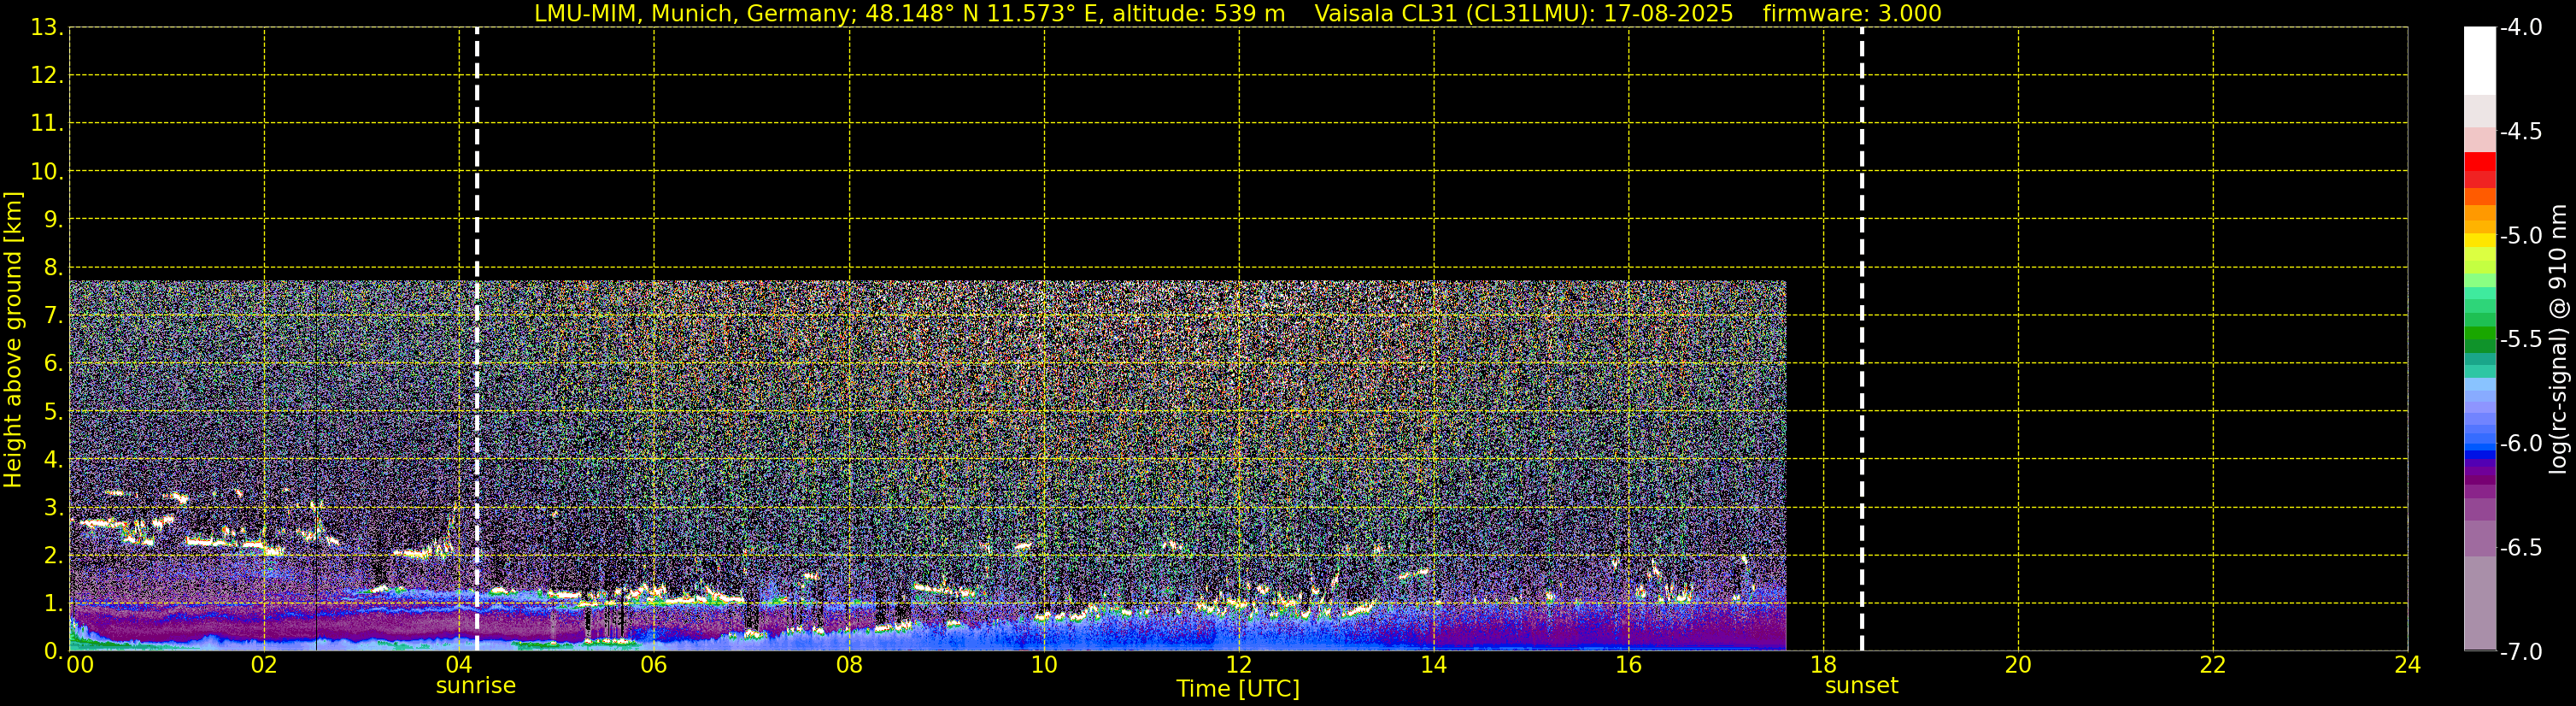Screen dimensions: 2576x706
Task: Click the x-axis tick label '16'
Action: pyautogui.click(x=1629, y=665)
